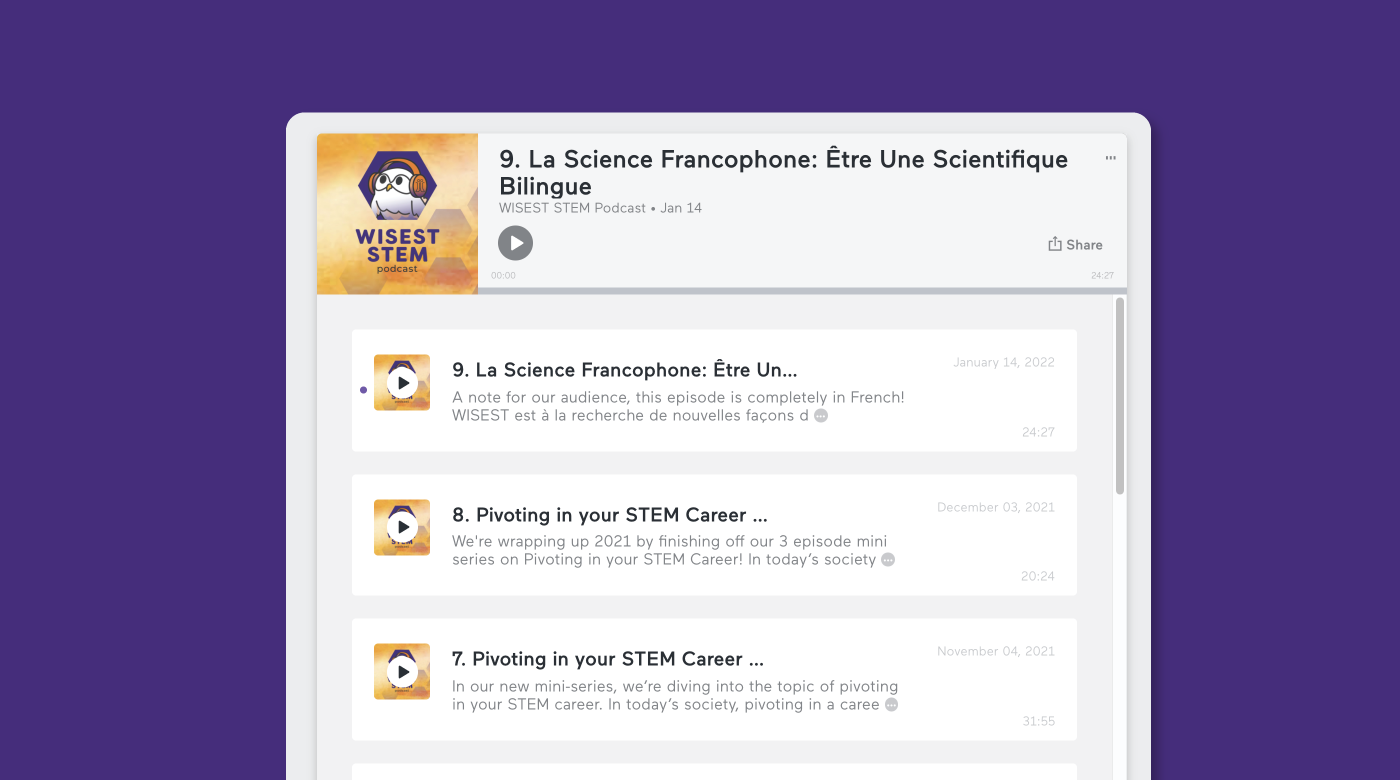Click the Share icon button
This screenshot has height=780, width=1400.
tap(1075, 244)
